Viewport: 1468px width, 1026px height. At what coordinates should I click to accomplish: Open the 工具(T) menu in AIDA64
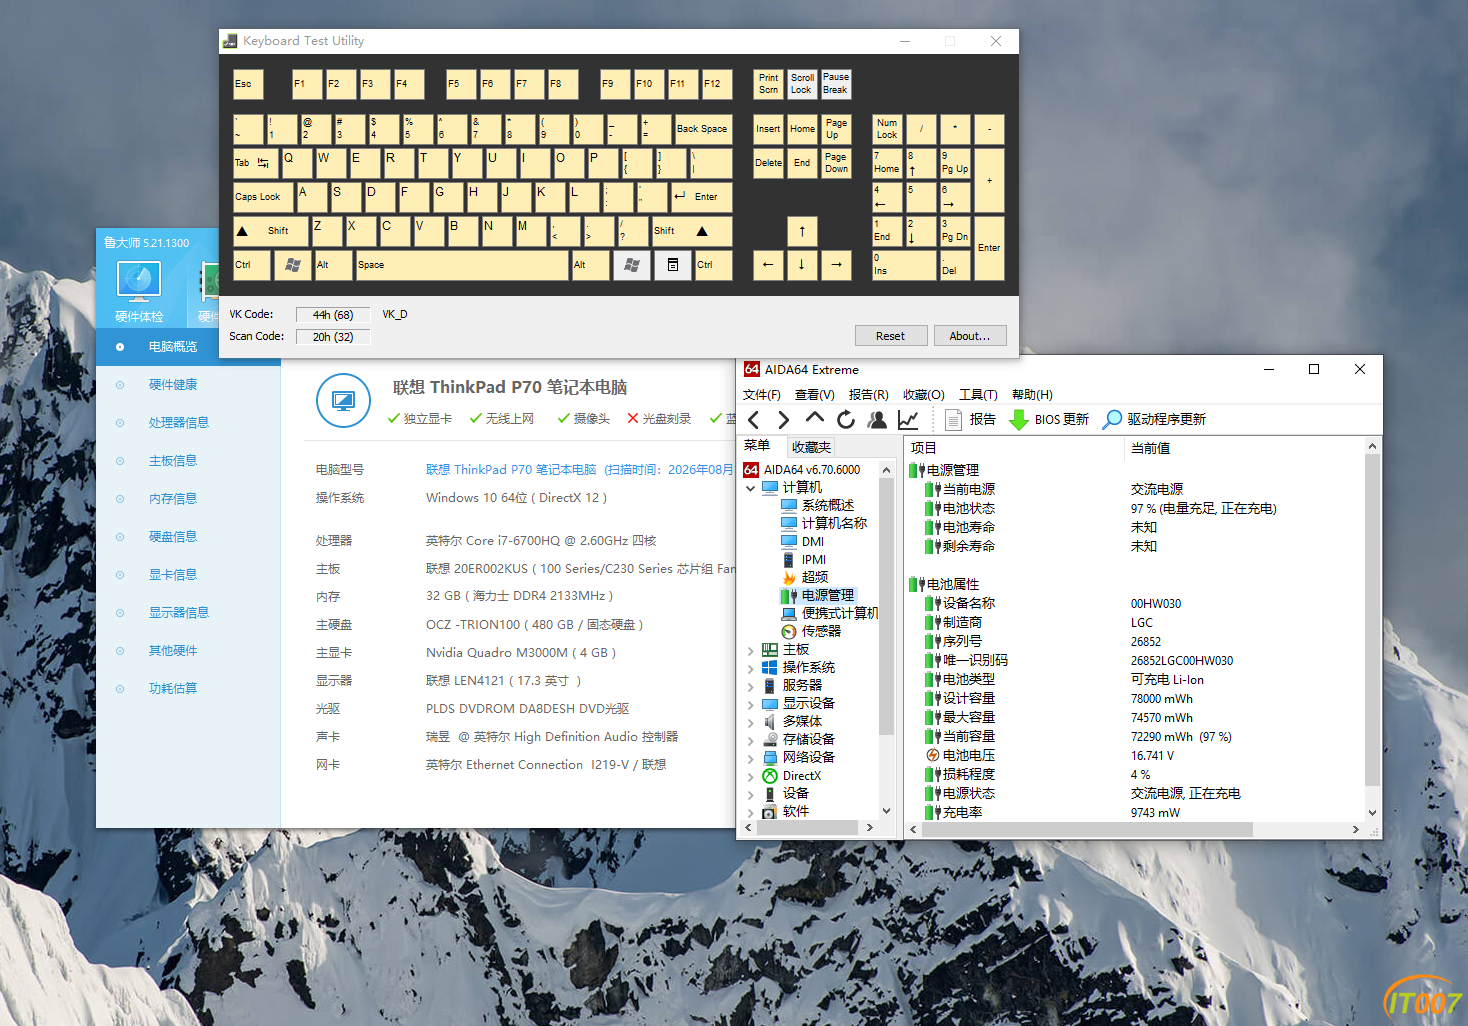(978, 395)
